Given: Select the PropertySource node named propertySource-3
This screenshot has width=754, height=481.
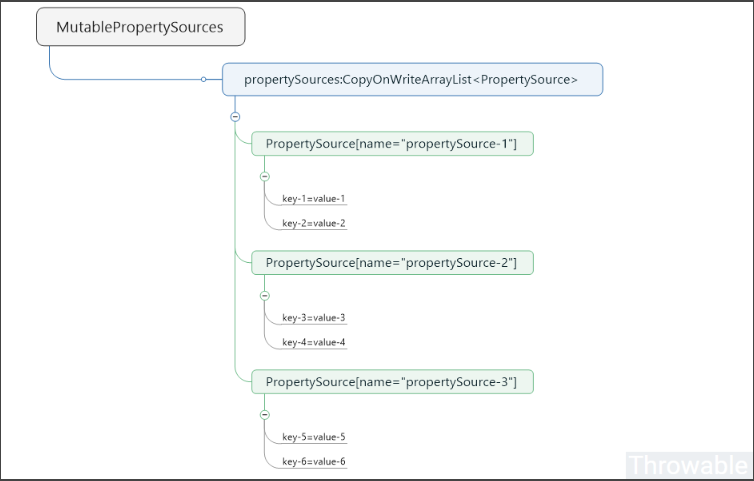Looking at the screenshot, I should coord(391,381).
